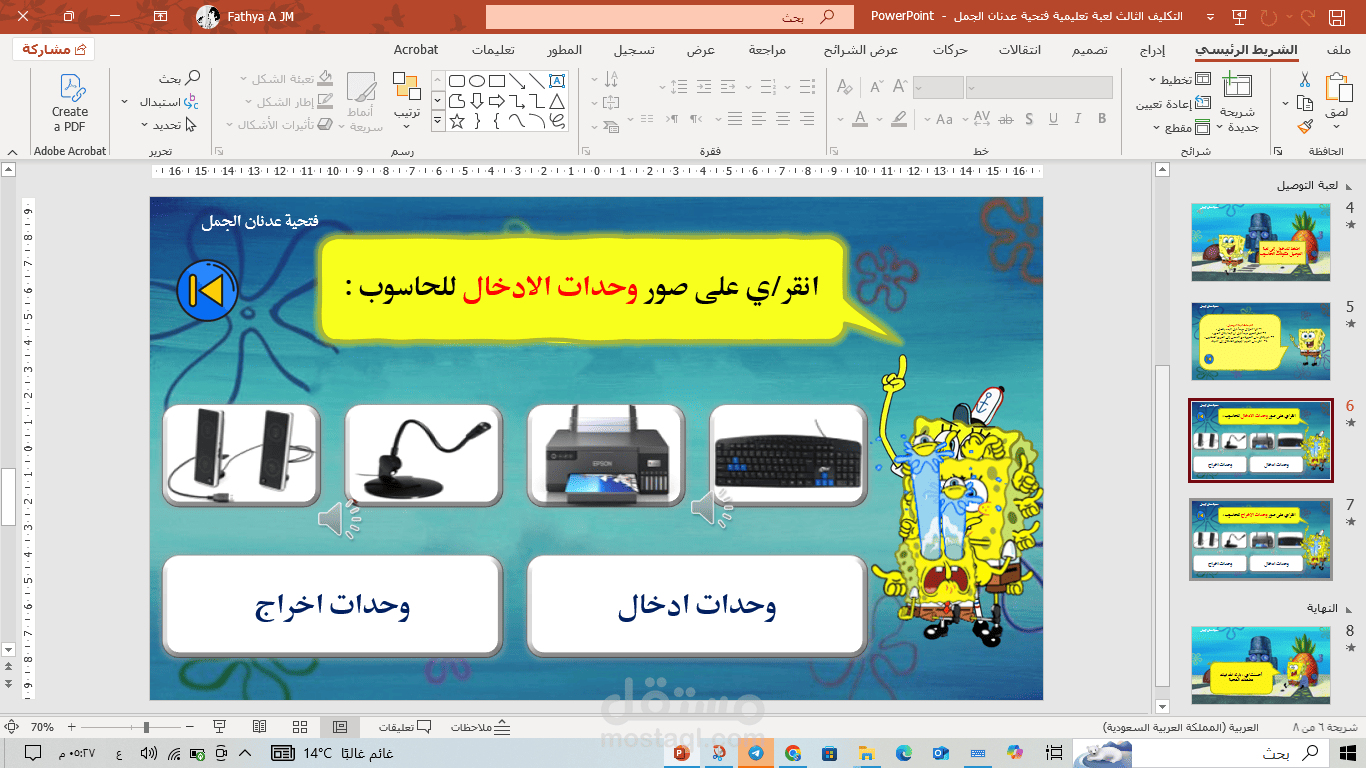This screenshot has height=768, width=1366.
Task: Click the Bold B button
Action: 1103,119
